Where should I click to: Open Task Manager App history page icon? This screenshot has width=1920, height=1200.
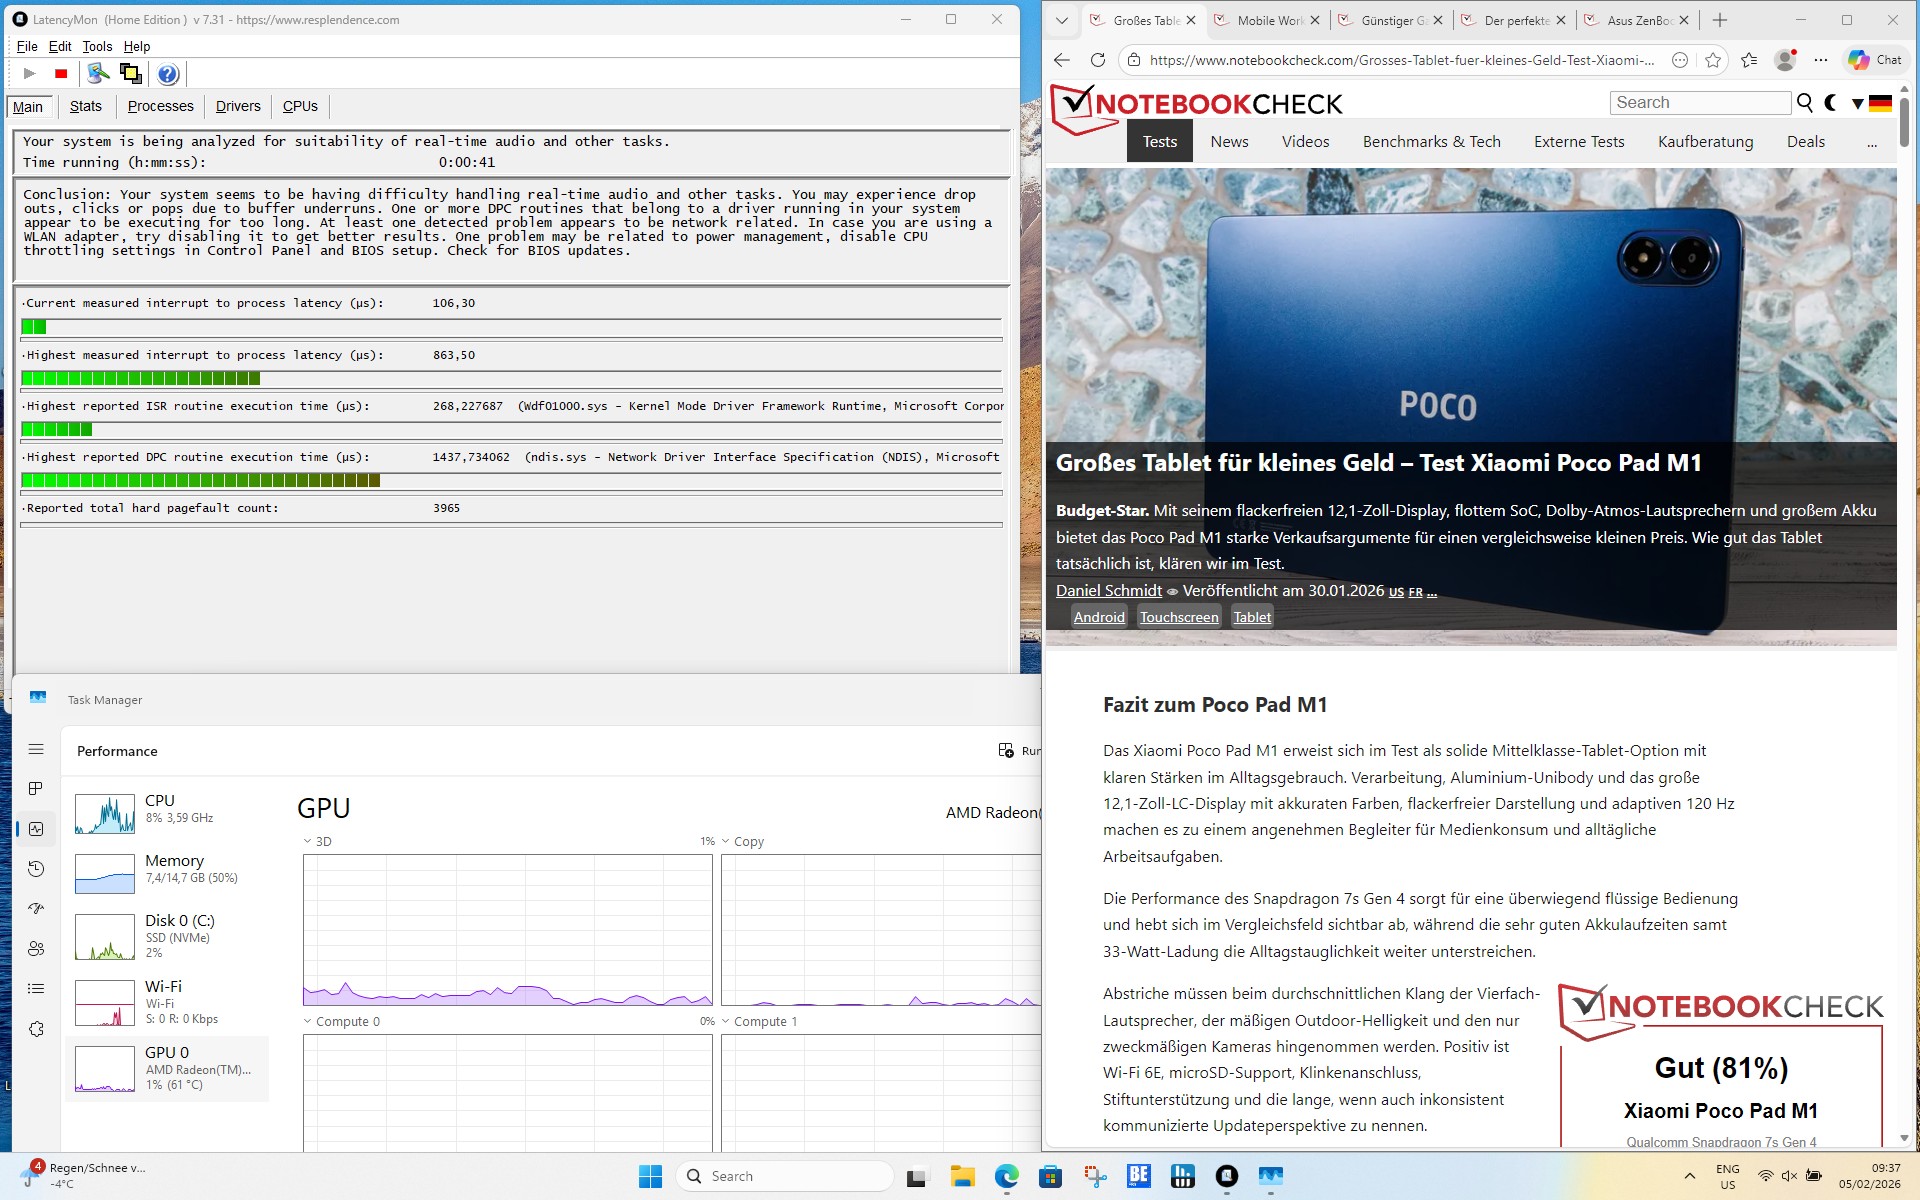click(36, 868)
